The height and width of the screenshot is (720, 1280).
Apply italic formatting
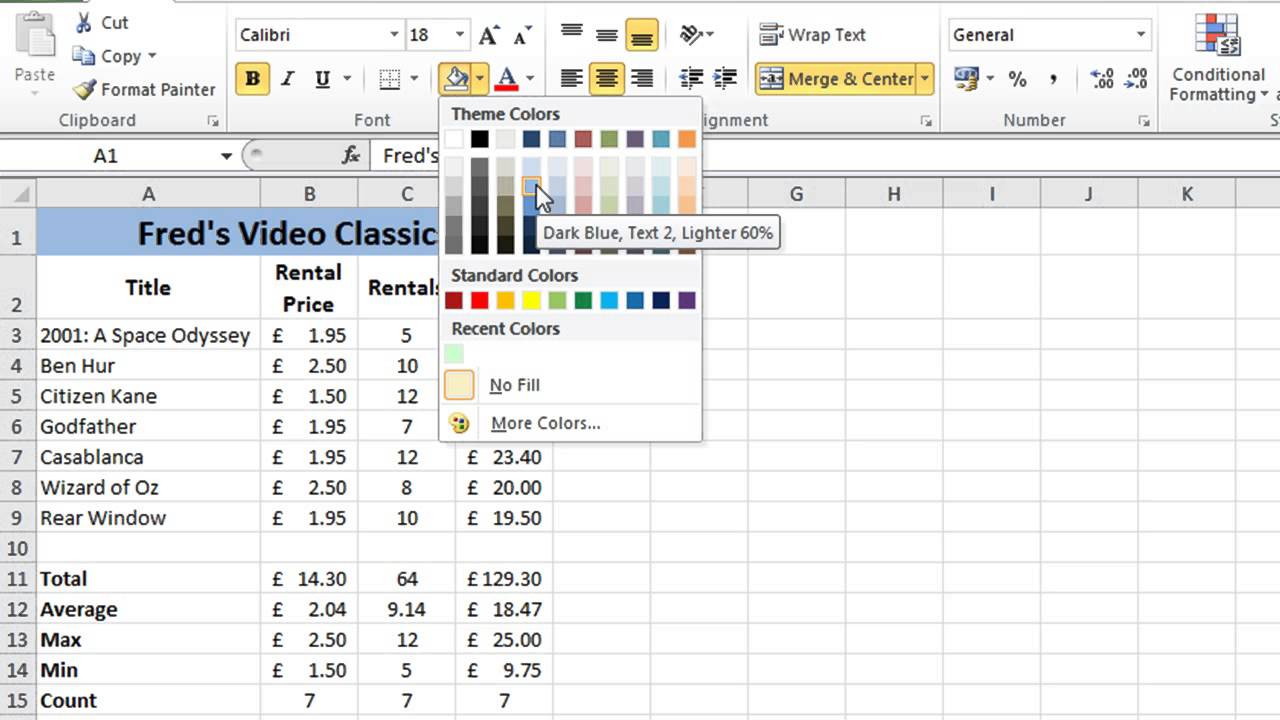click(x=286, y=78)
